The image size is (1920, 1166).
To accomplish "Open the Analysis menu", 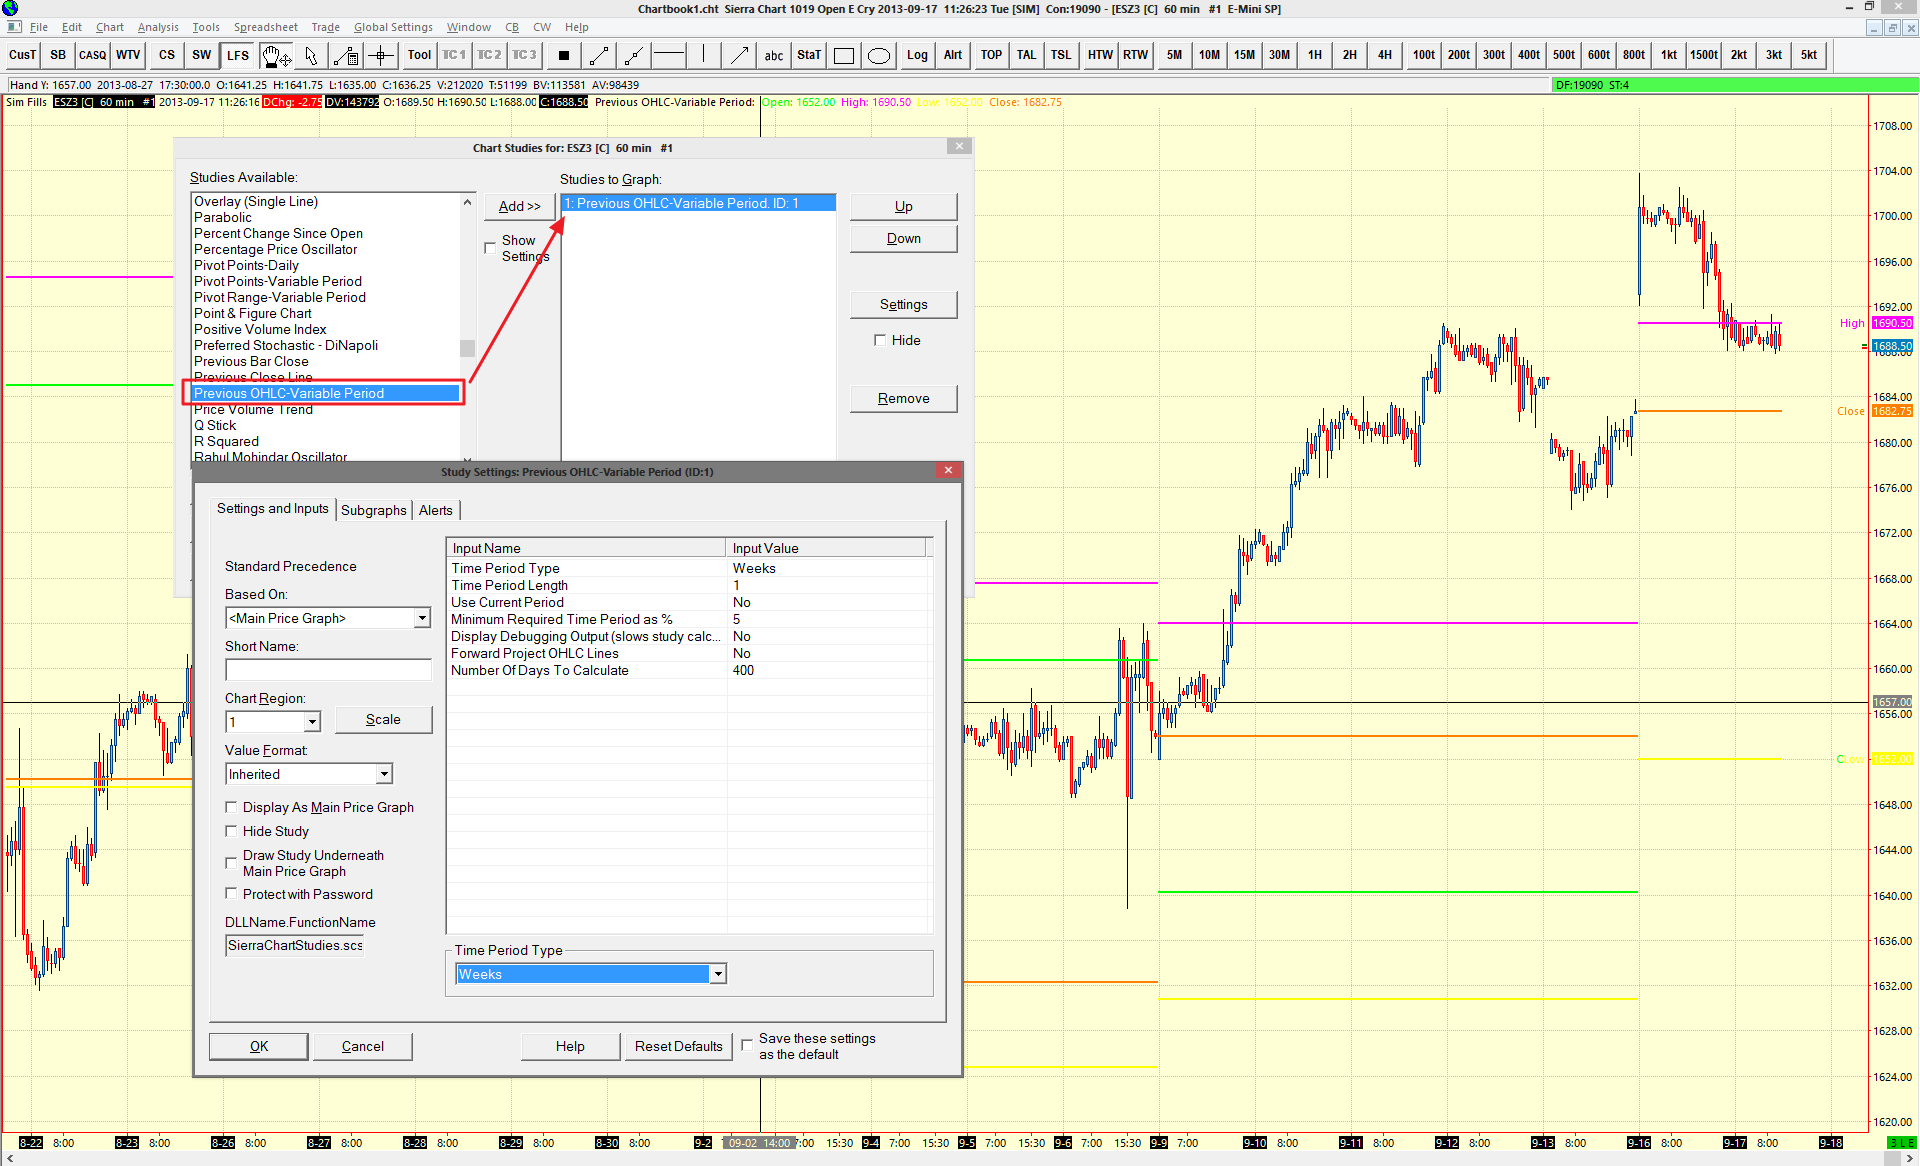I will pyautogui.click(x=158, y=27).
